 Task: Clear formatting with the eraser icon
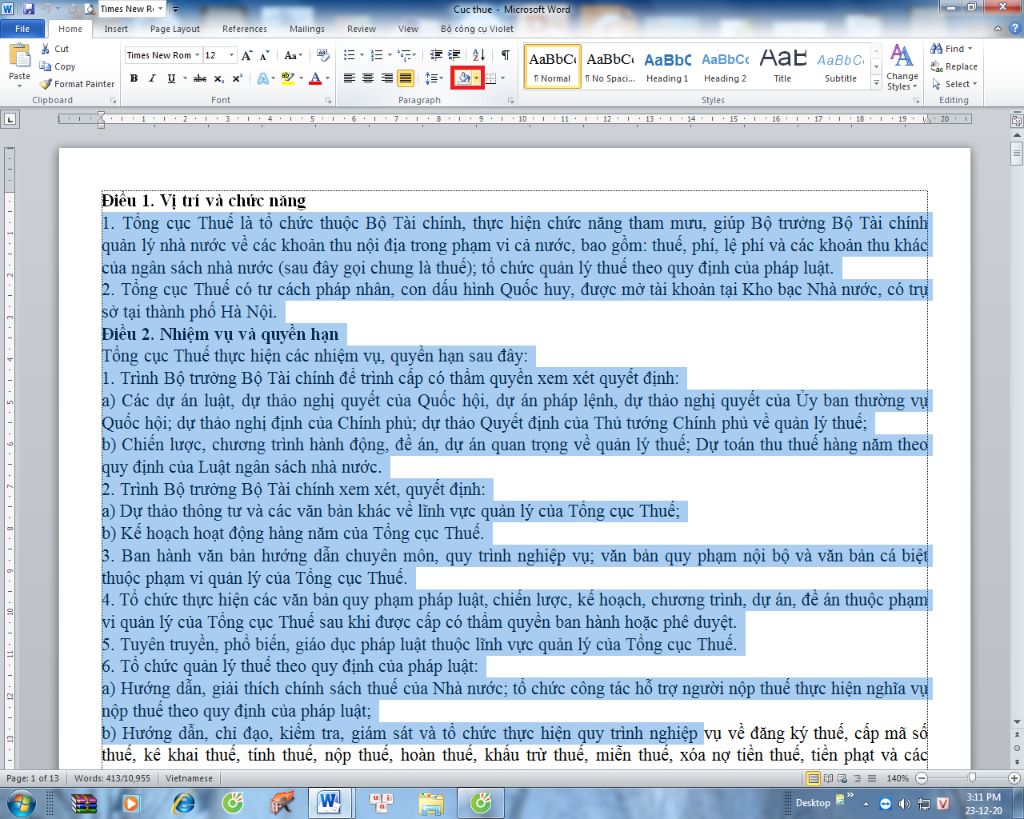coord(323,56)
